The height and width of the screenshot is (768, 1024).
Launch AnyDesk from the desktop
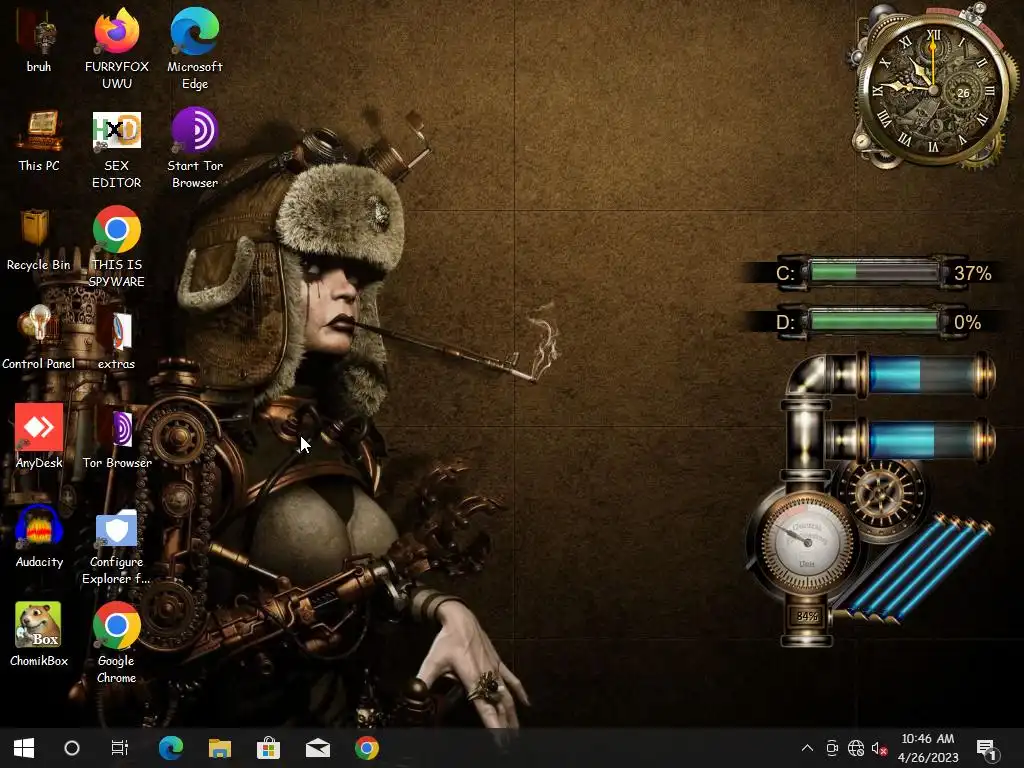tap(39, 436)
